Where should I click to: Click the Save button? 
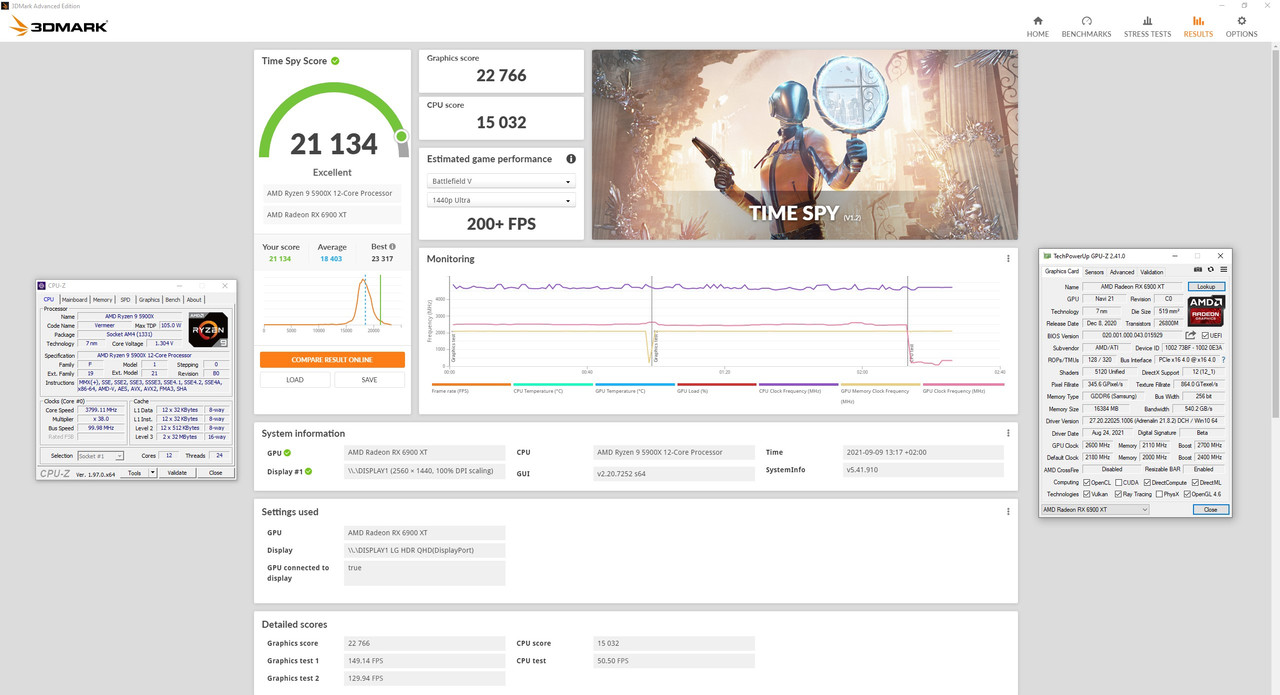tap(370, 380)
